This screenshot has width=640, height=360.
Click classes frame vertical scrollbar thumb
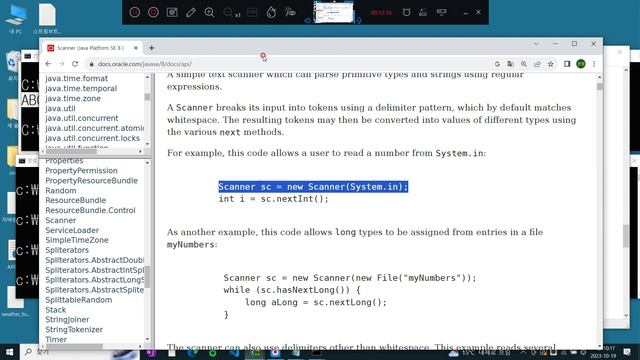pyautogui.click(x=147, y=277)
